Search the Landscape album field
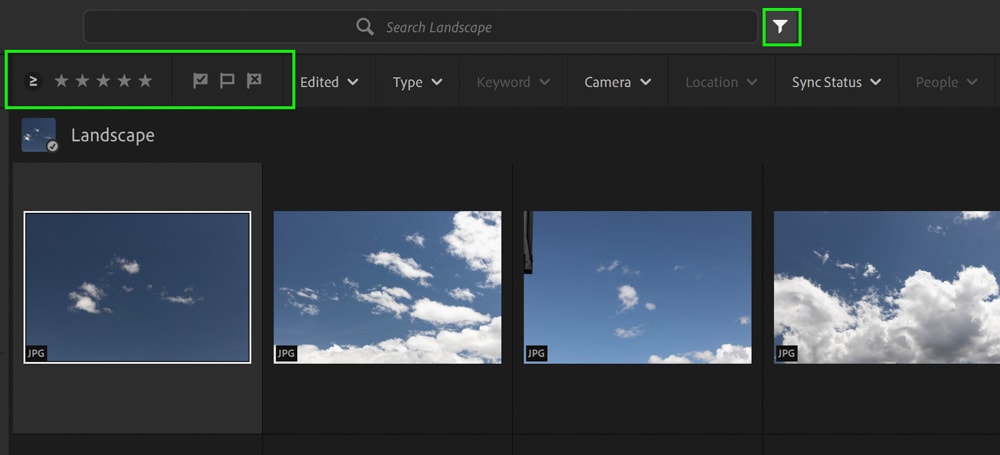 pyautogui.click(x=420, y=27)
